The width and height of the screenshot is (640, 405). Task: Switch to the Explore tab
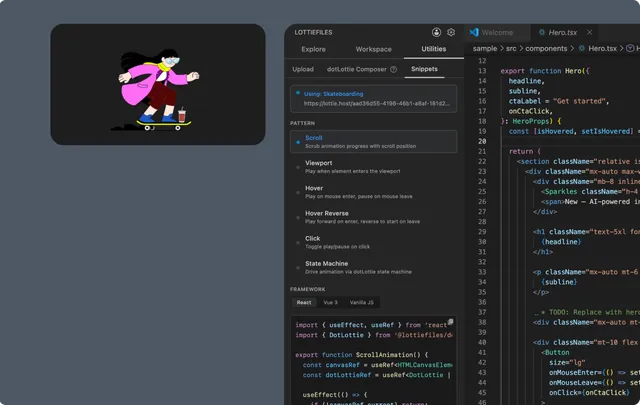click(x=313, y=49)
